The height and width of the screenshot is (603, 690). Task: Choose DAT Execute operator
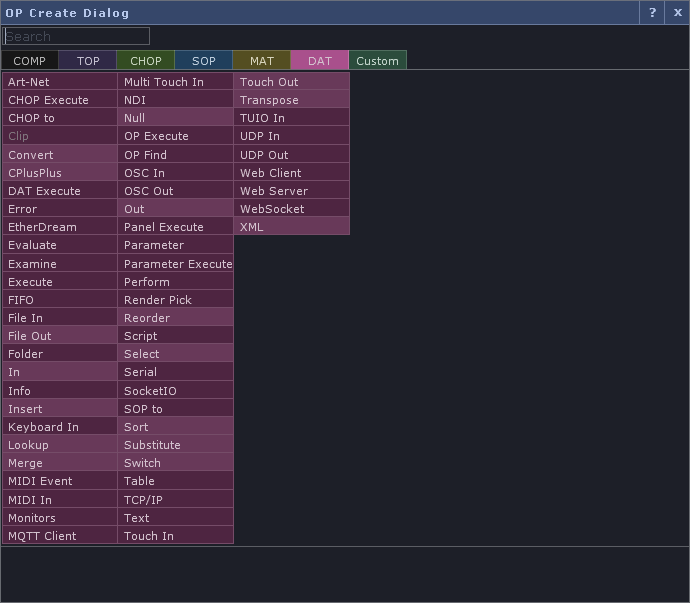(60, 191)
